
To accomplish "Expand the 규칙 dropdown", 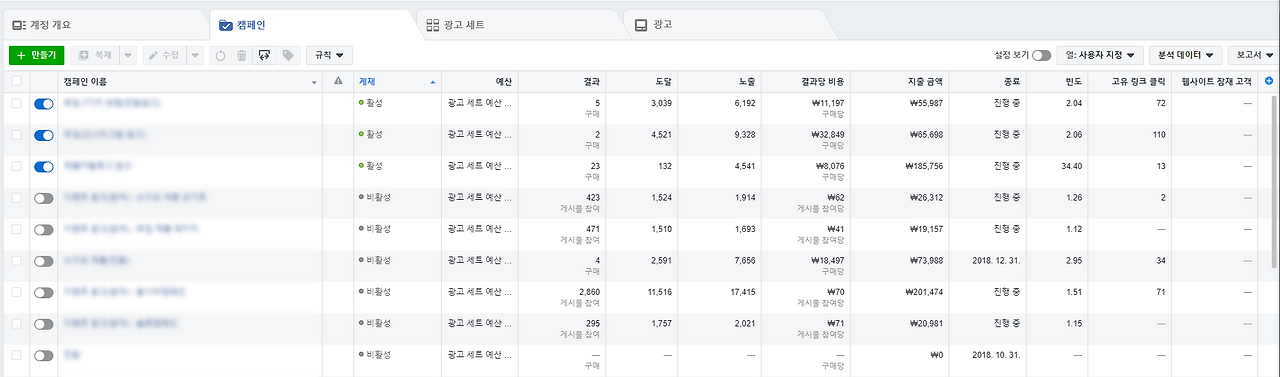I will pos(330,55).
